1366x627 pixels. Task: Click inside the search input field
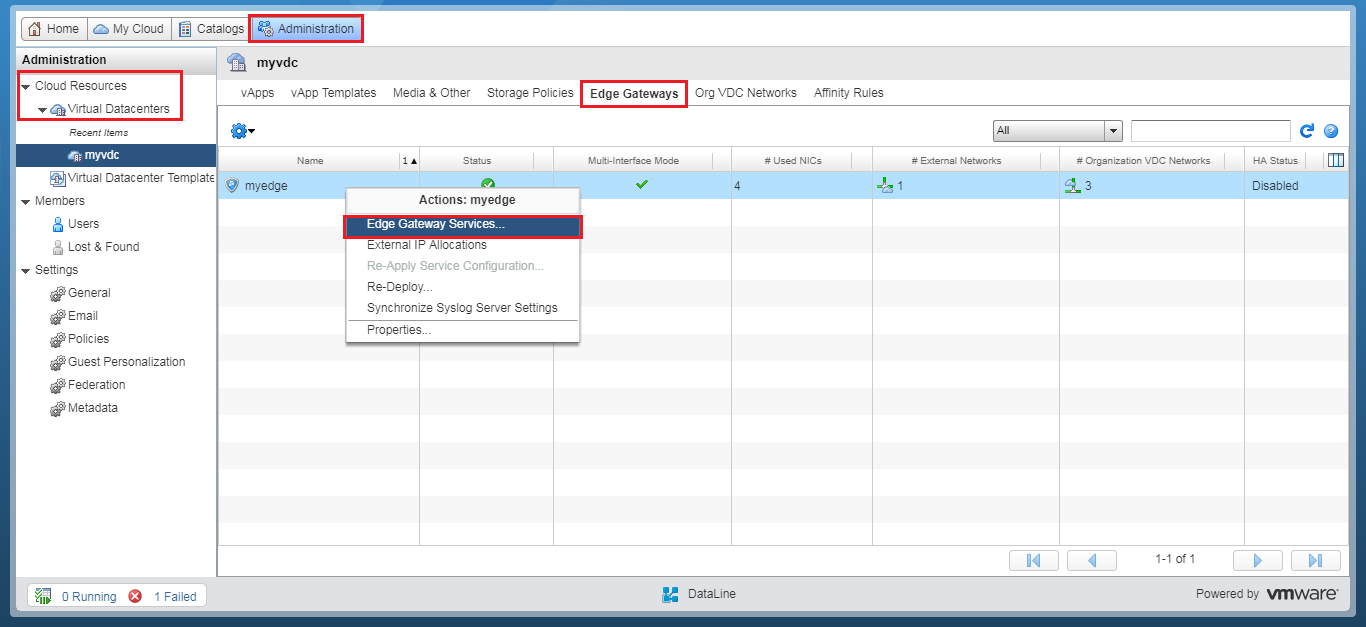[x=1210, y=130]
